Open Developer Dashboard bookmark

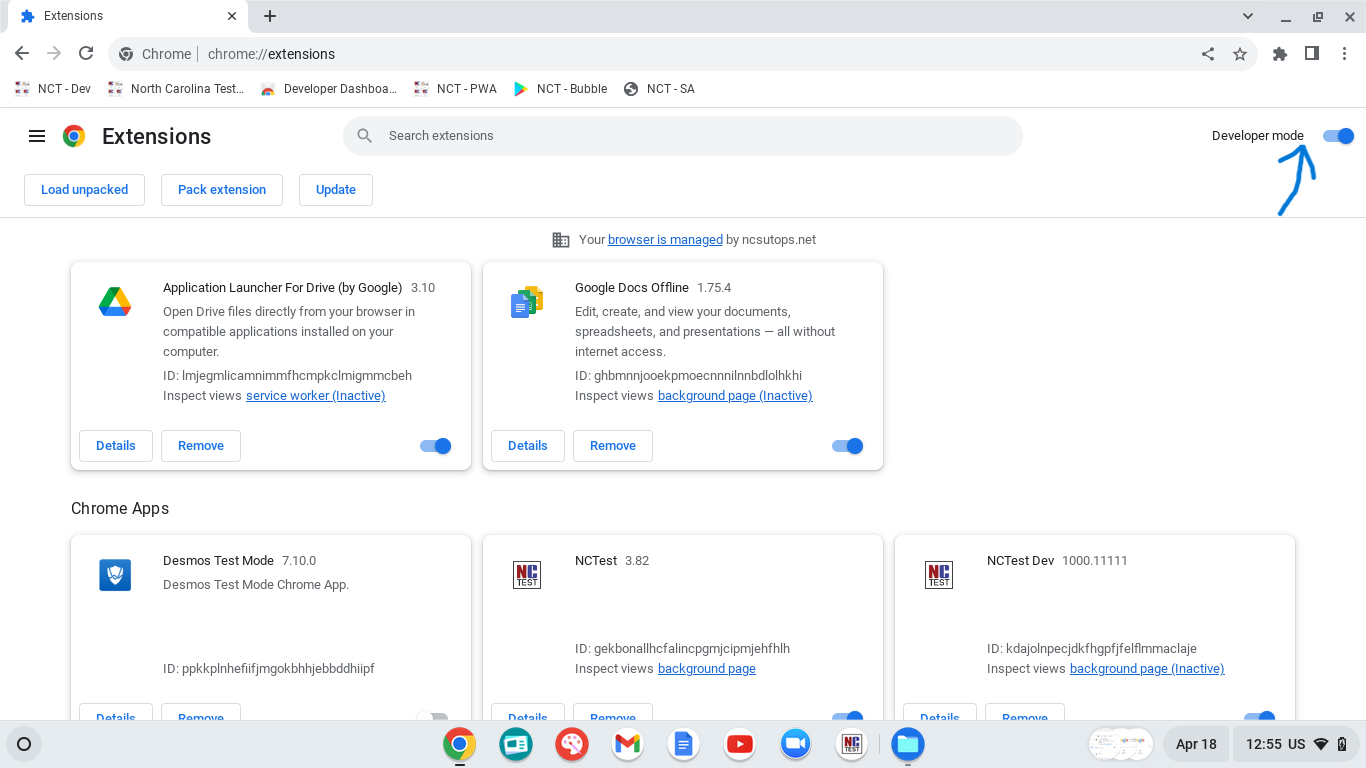point(328,89)
